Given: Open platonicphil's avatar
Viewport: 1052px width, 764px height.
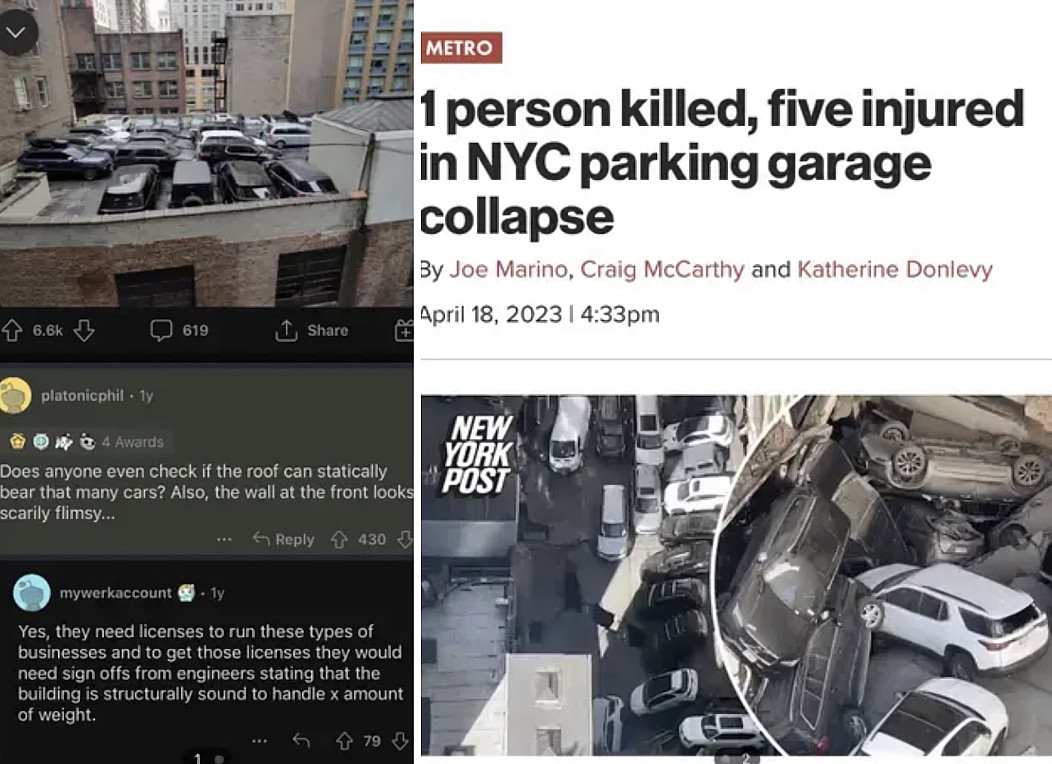Looking at the screenshot, I should tap(15, 395).
